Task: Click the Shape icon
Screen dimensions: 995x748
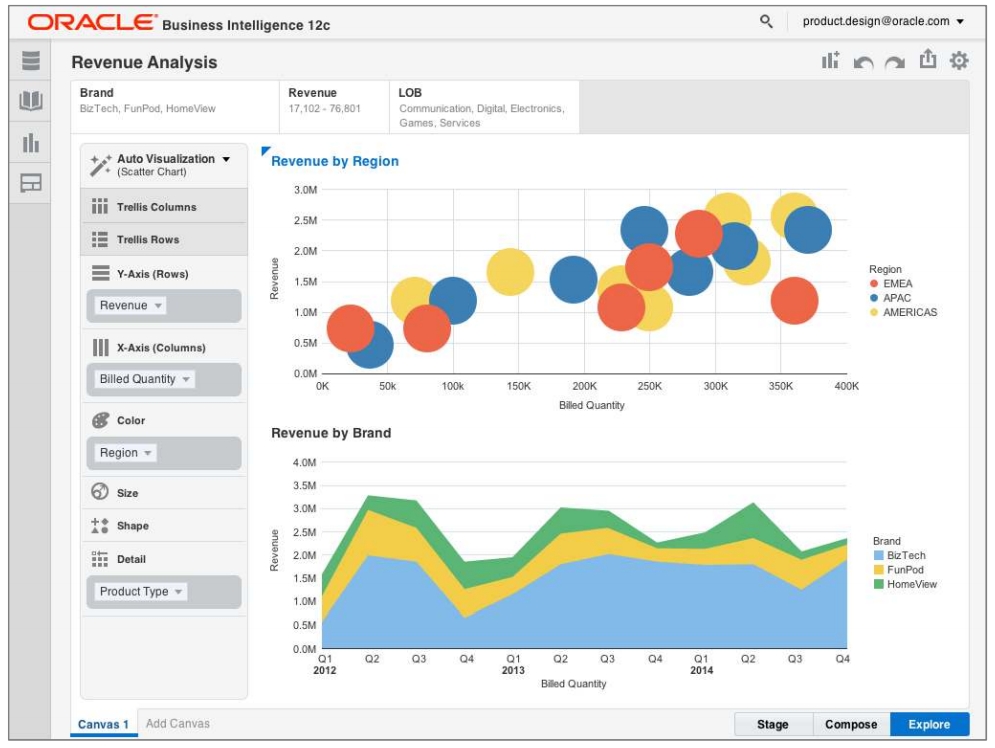Action: tap(100, 525)
